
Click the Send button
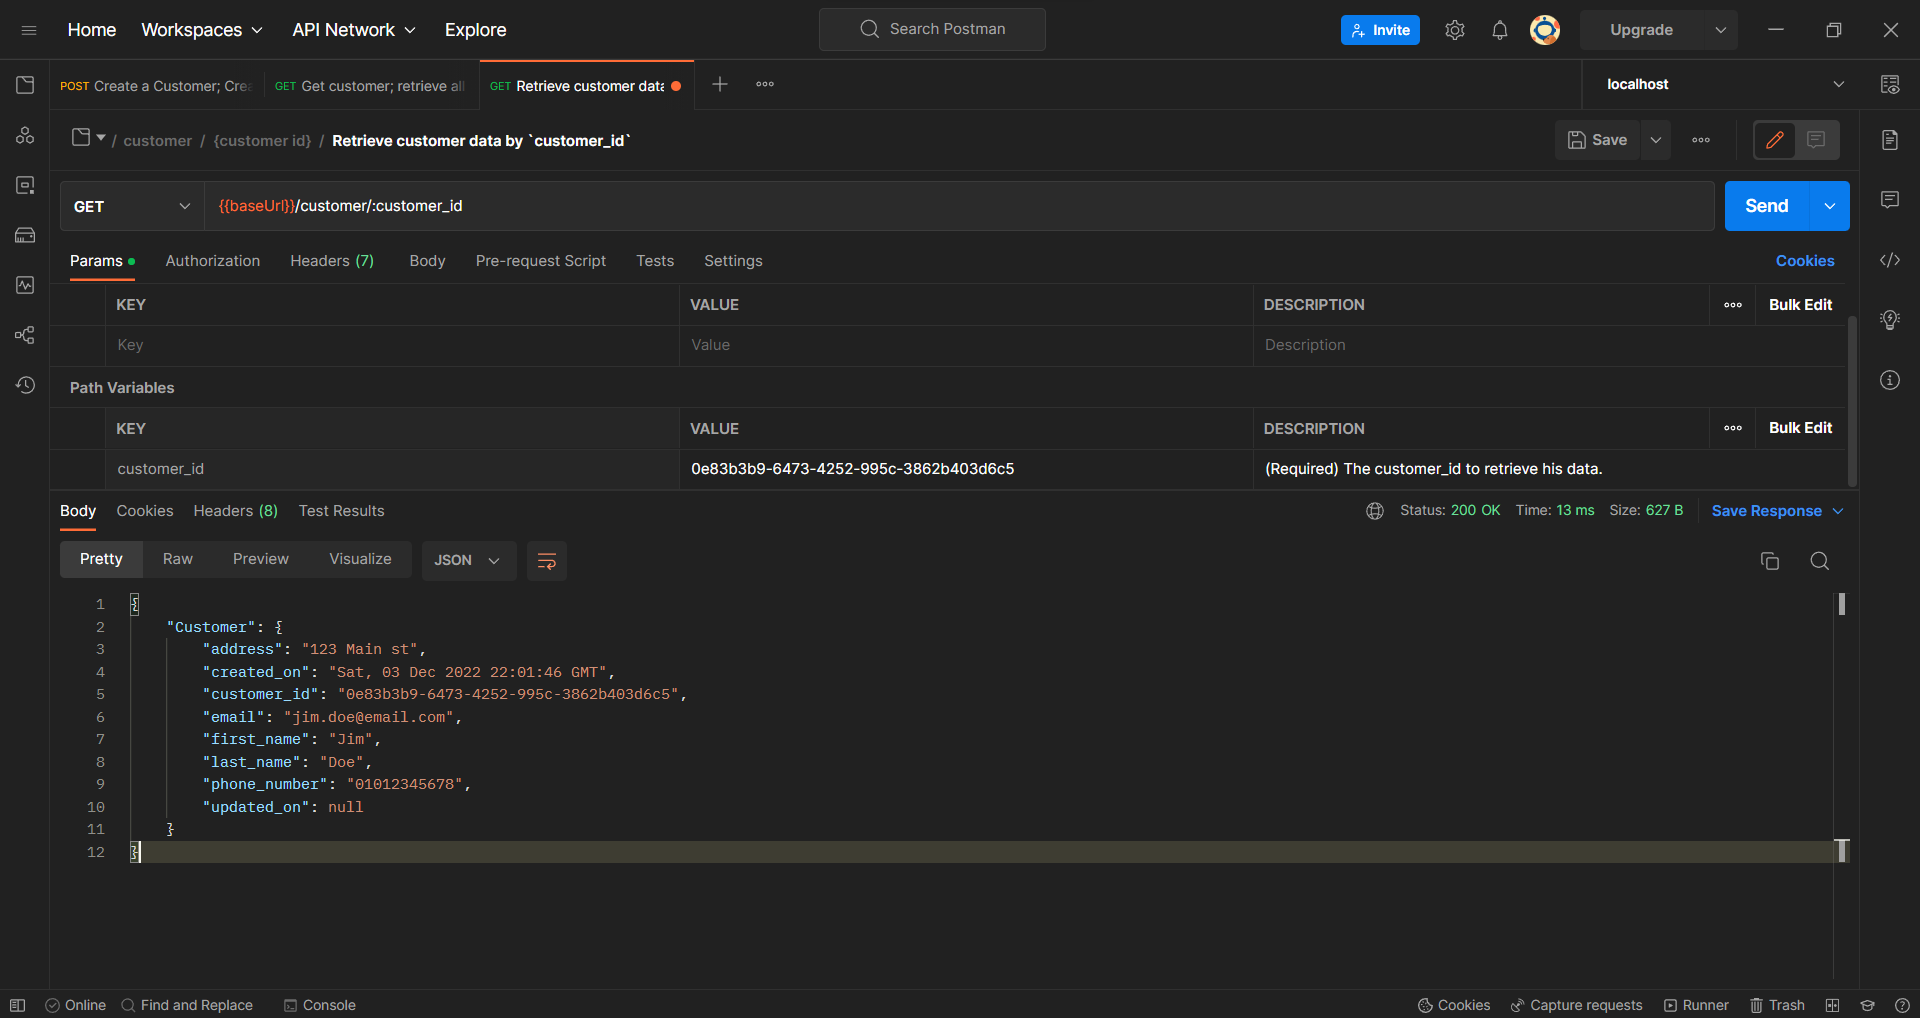pyautogui.click(x=1767, y=206)
